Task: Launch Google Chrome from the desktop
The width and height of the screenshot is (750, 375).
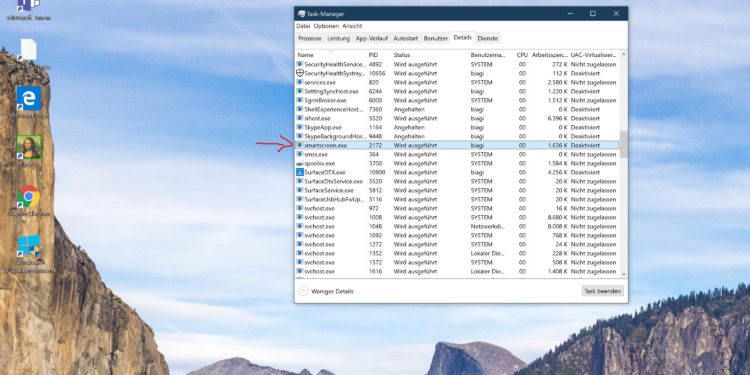Action: [29, 197]
